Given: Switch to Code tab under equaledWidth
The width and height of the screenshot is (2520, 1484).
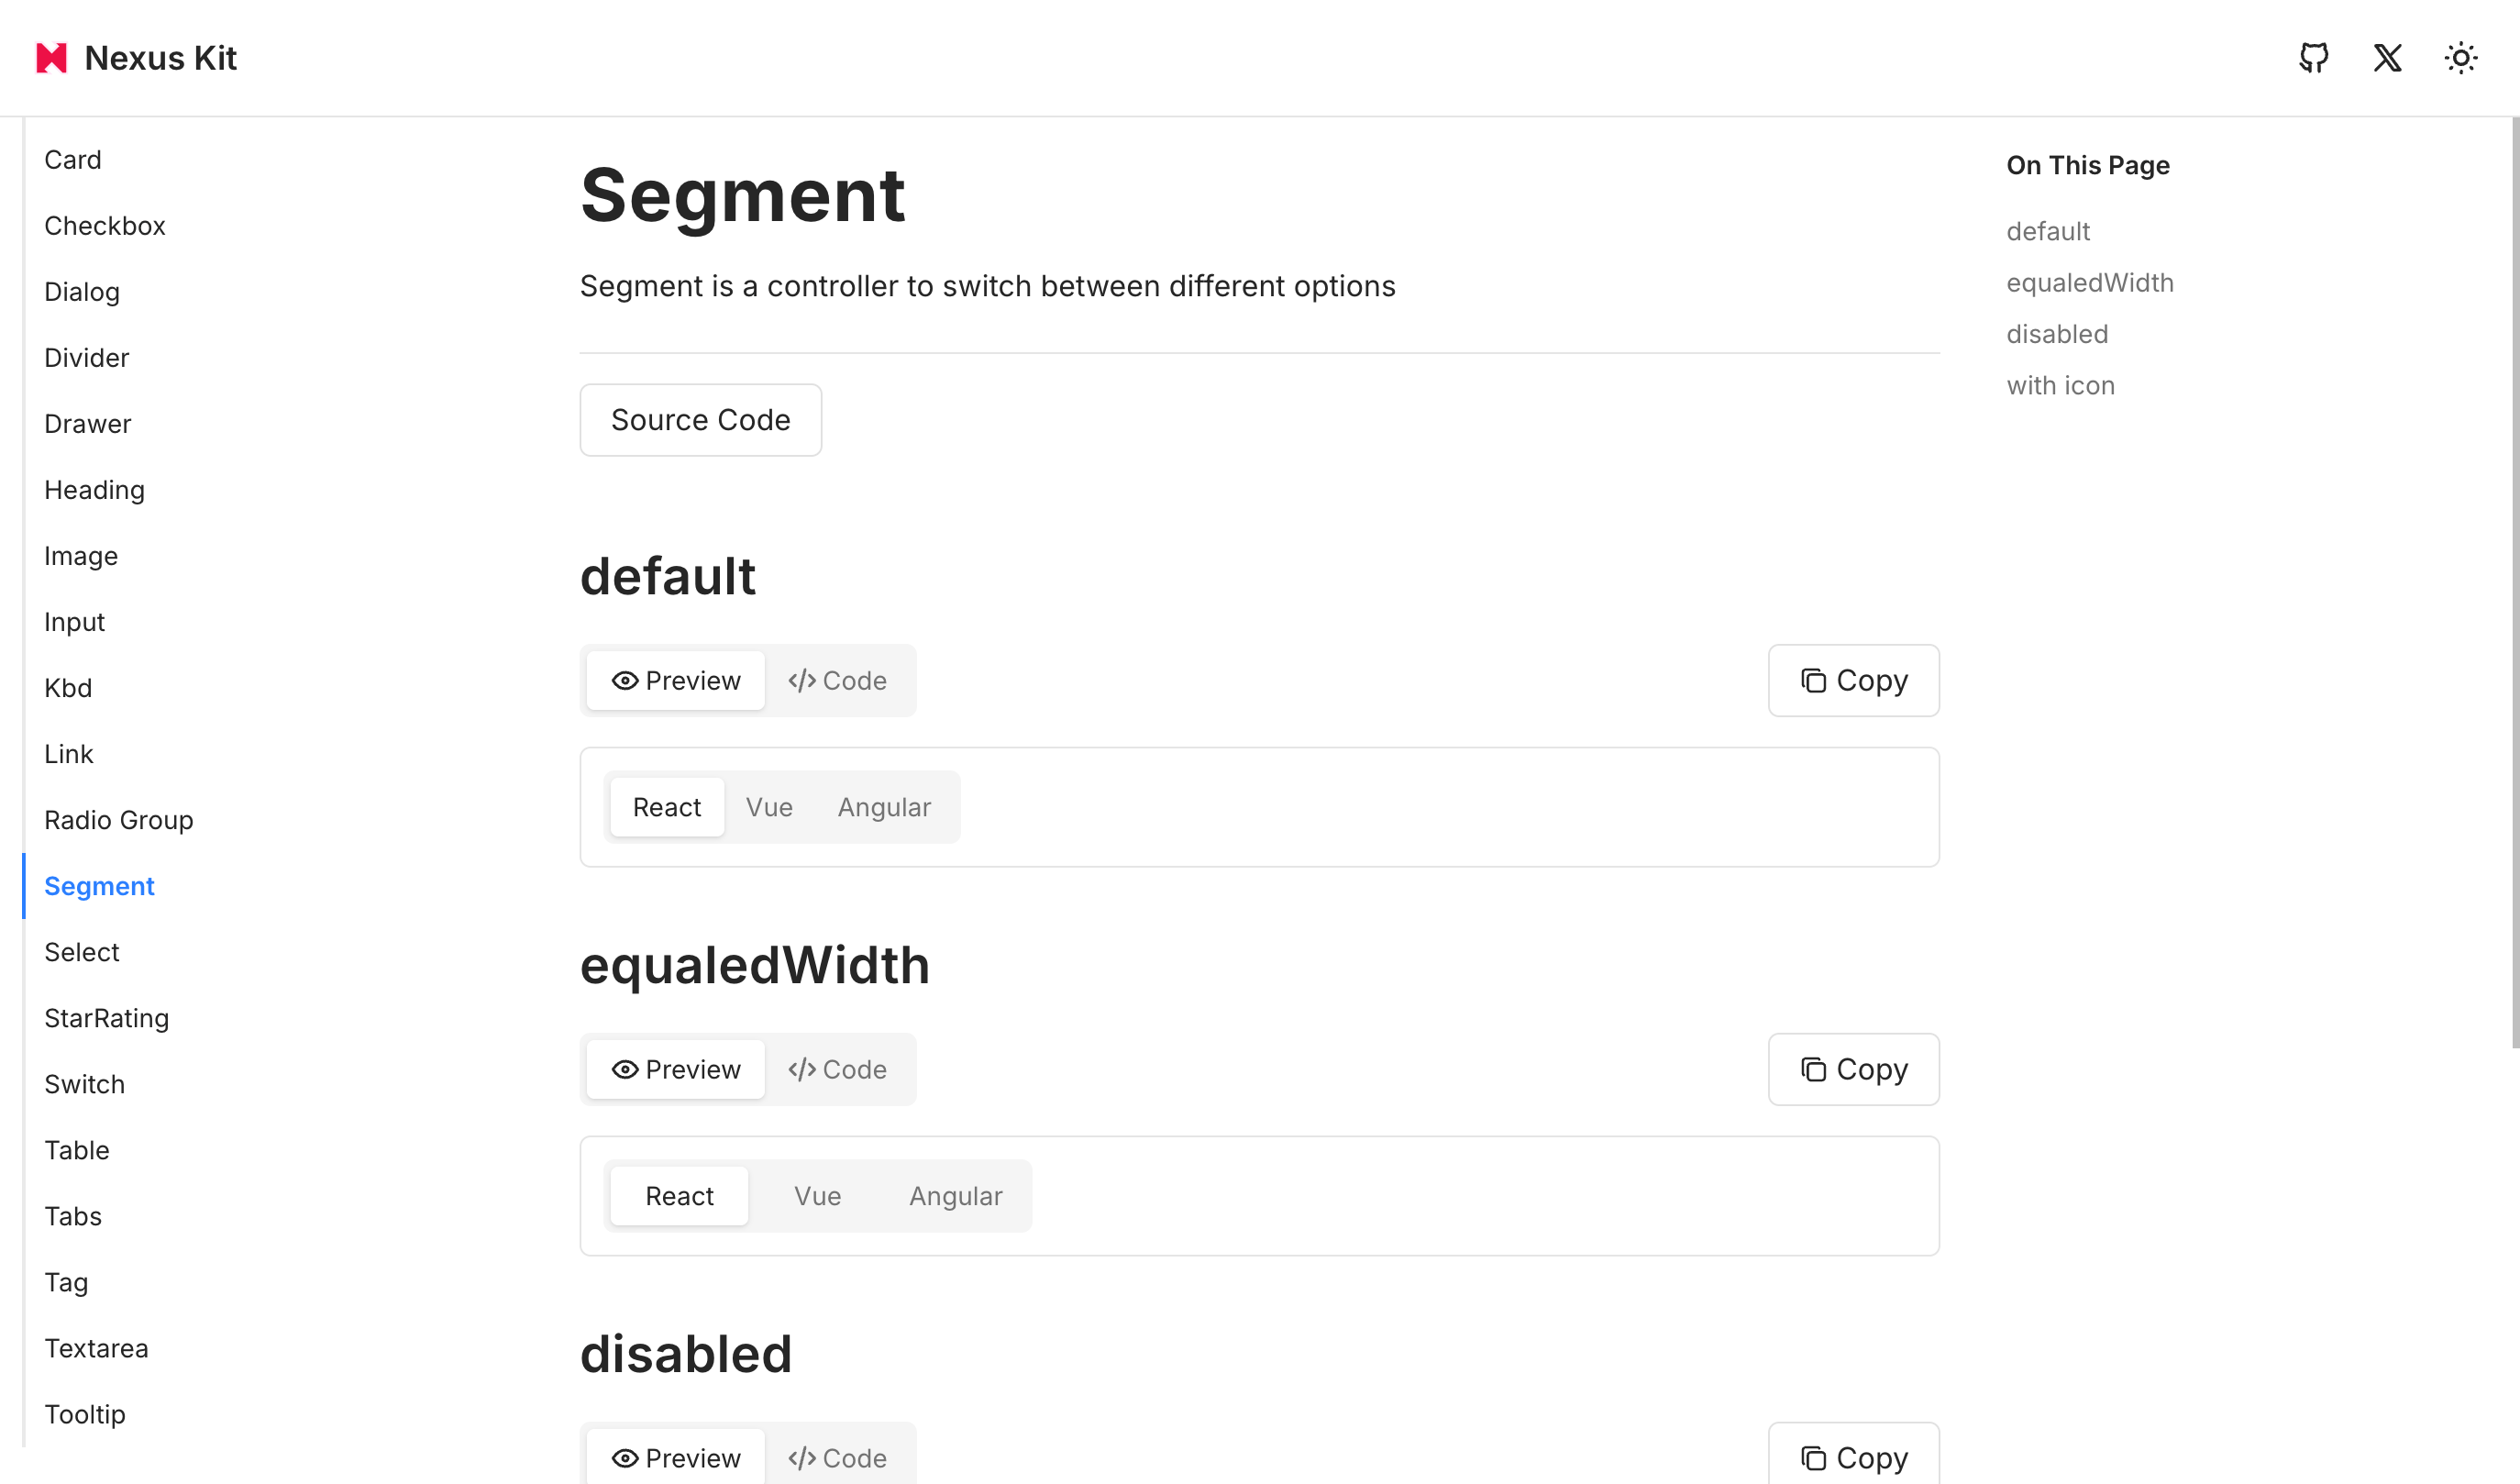Looking at the screenshot, I should (837, 1070).
